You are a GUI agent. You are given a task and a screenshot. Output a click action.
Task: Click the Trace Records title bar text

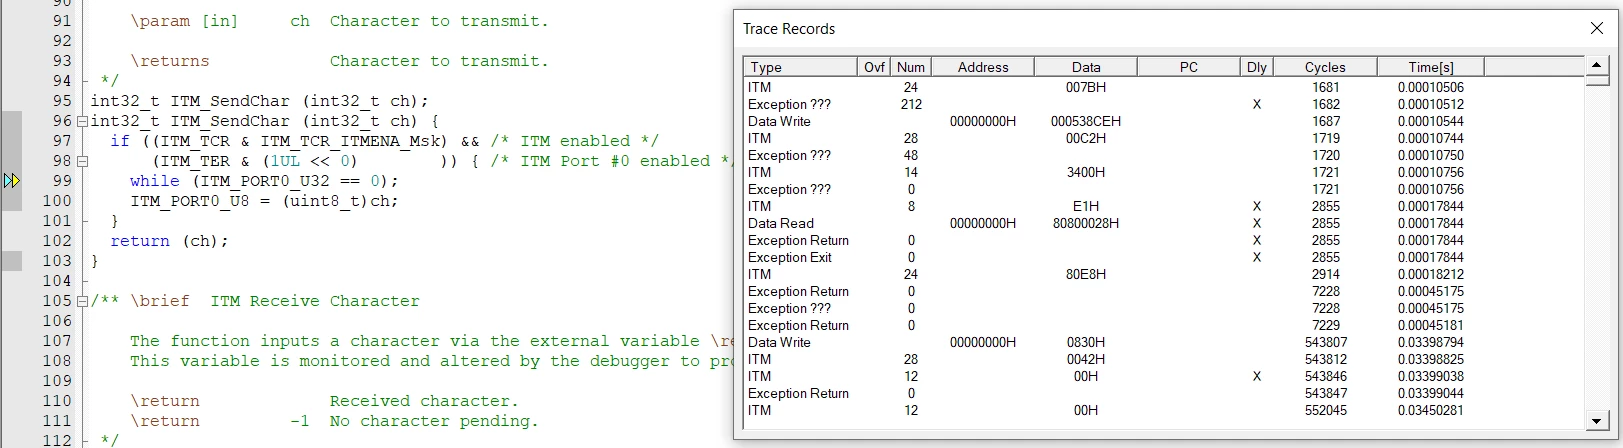[x=789, y=29]
